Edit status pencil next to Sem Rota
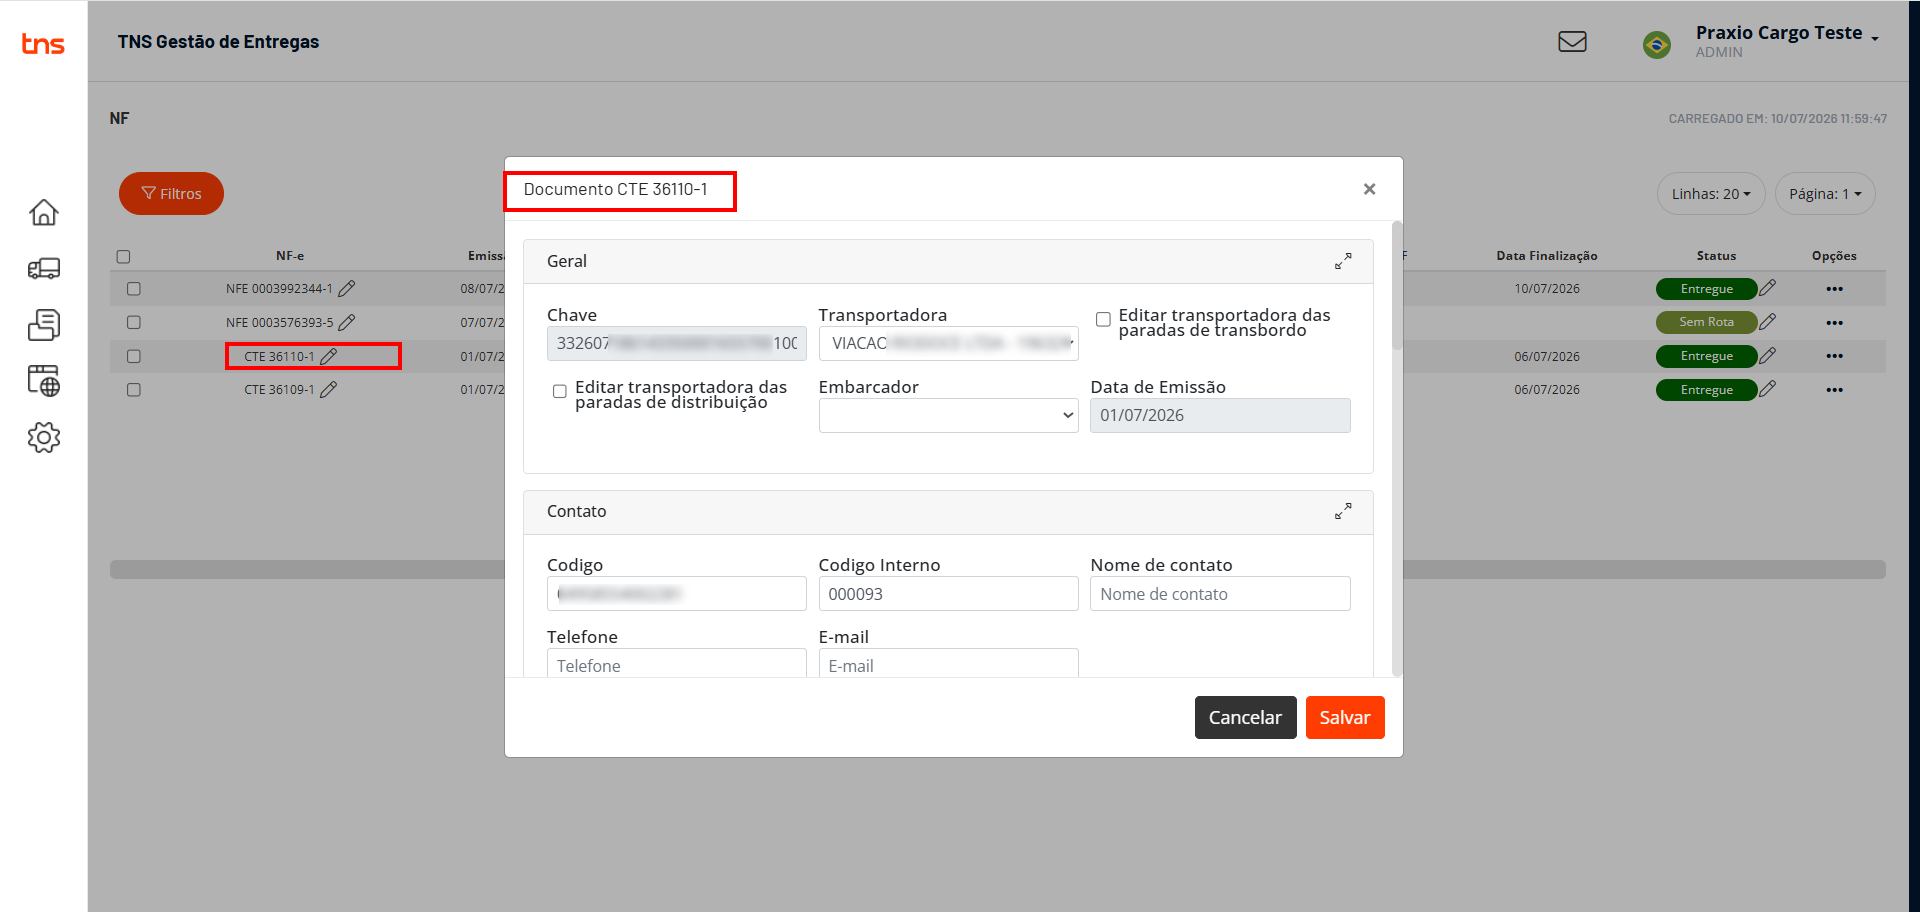The width and height of the screenshot is (1920, 912). click(x=1768, y=322)
